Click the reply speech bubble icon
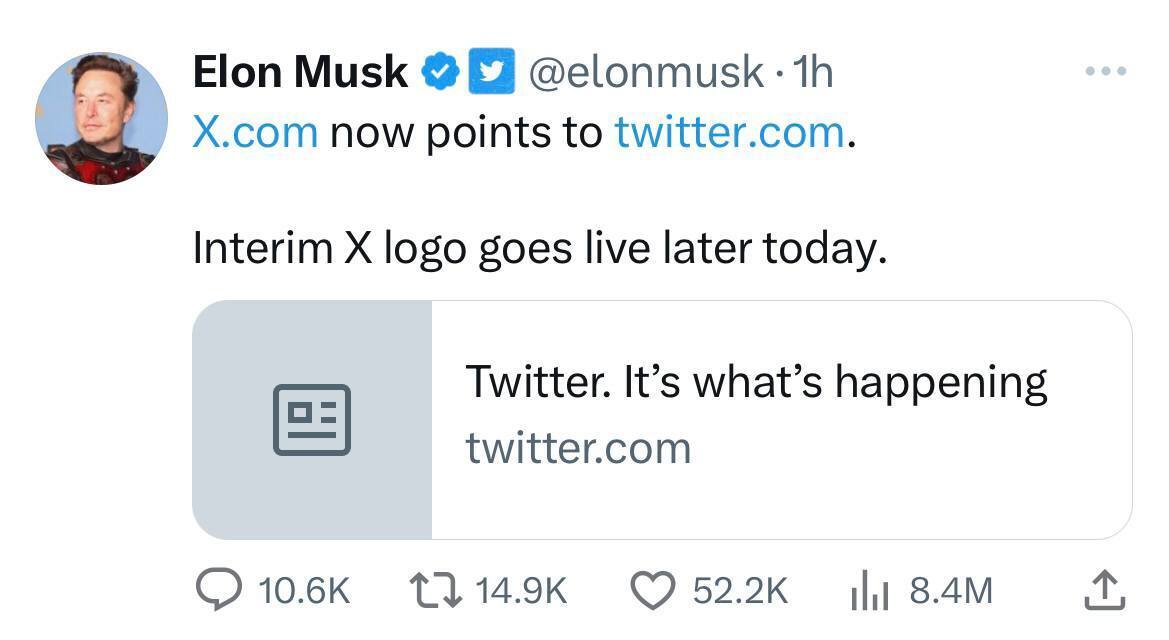Viewport: 1169px width, 640px height. [x=217, y=591]
